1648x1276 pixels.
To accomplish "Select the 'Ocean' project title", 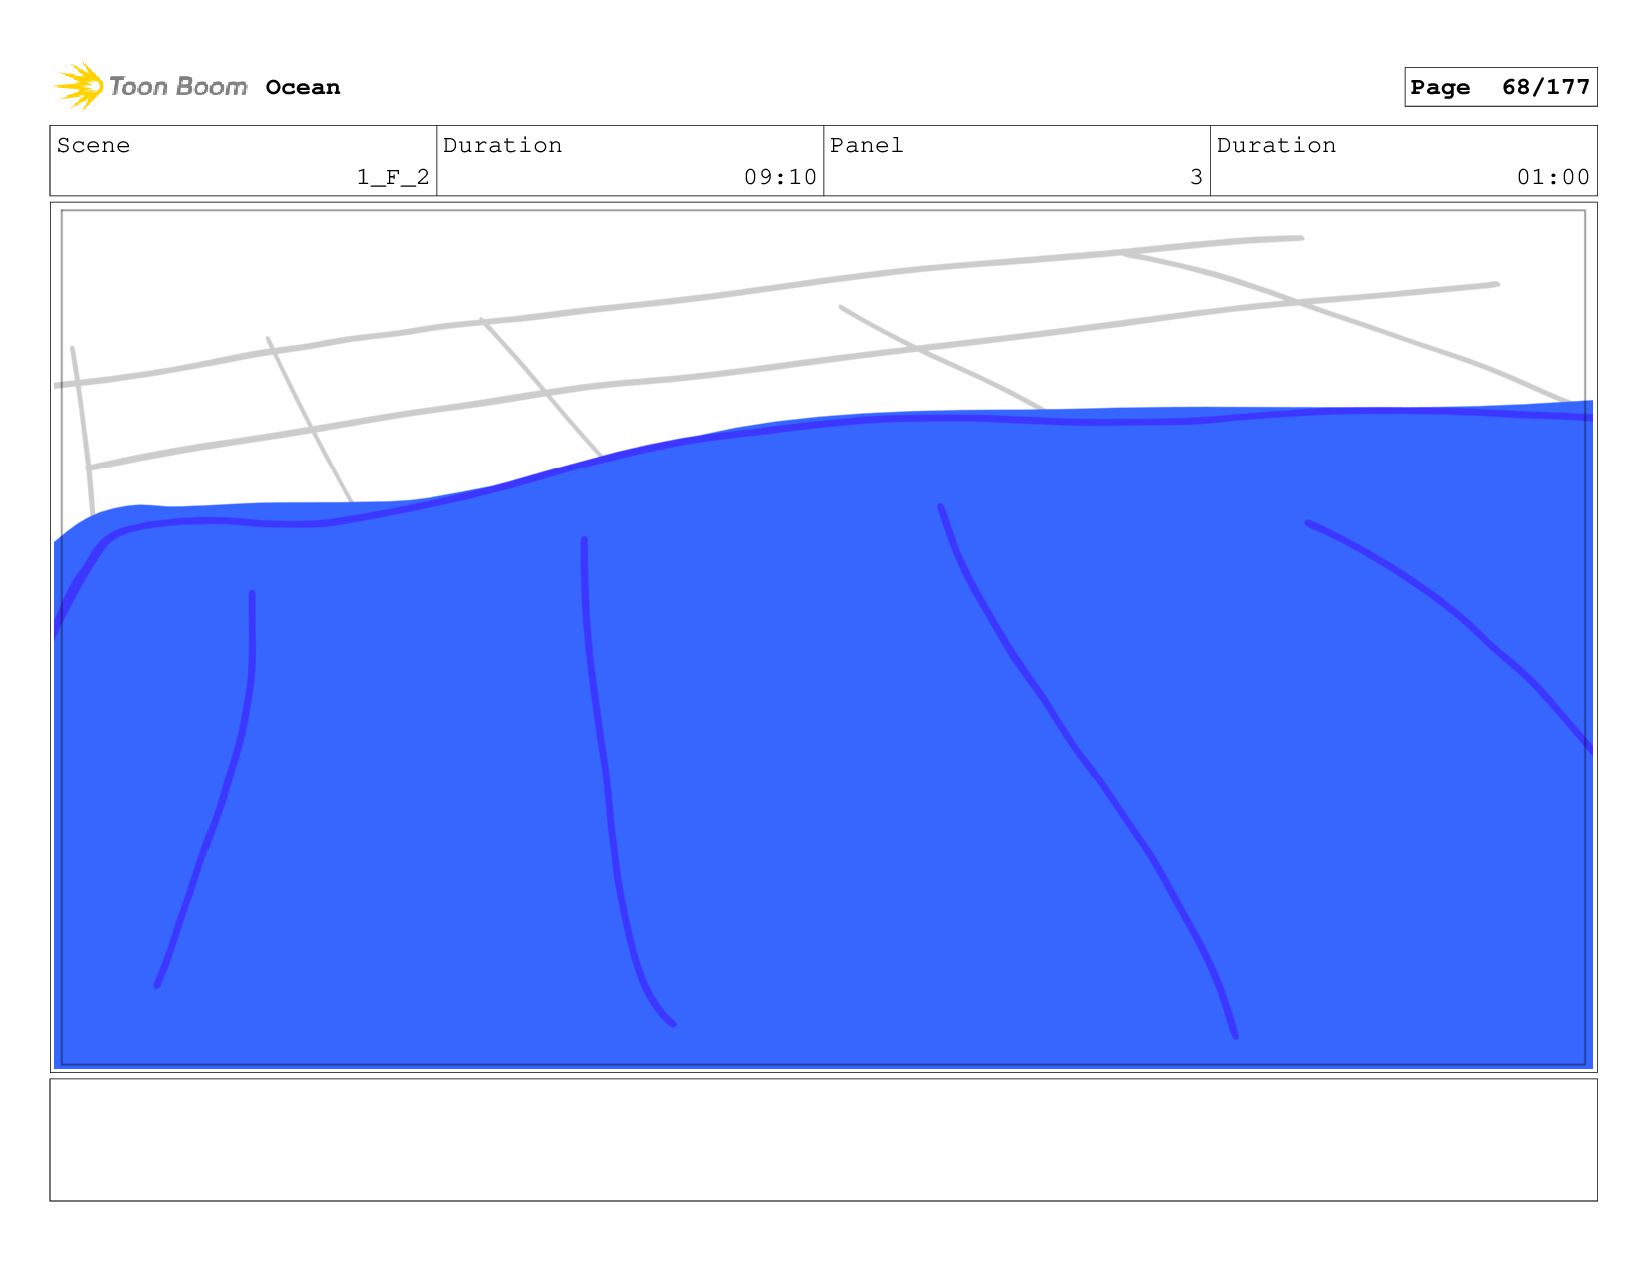I will [303, 88].
